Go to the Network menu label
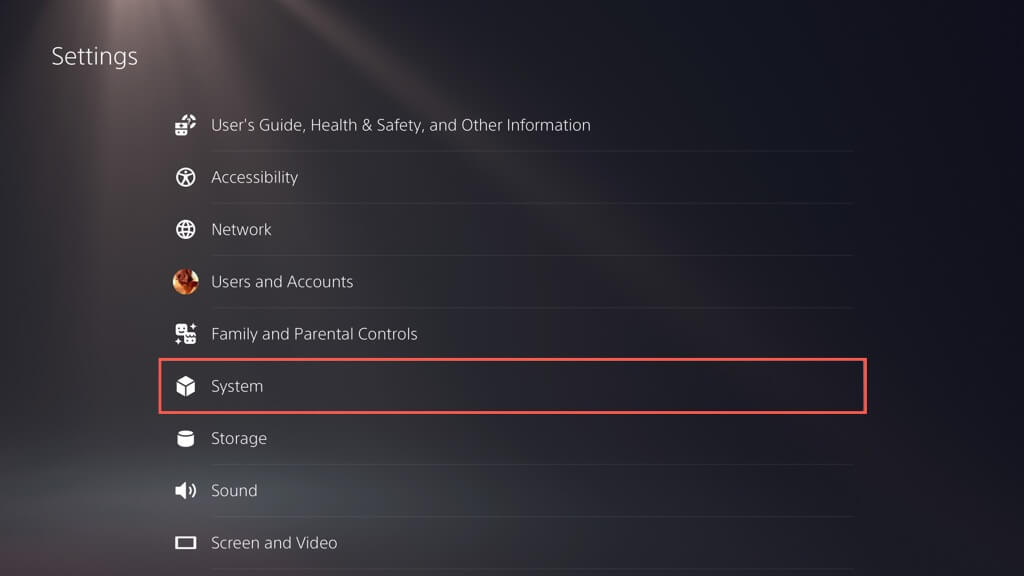Screen dimensions: 1024x576 (x=241, y=229)
